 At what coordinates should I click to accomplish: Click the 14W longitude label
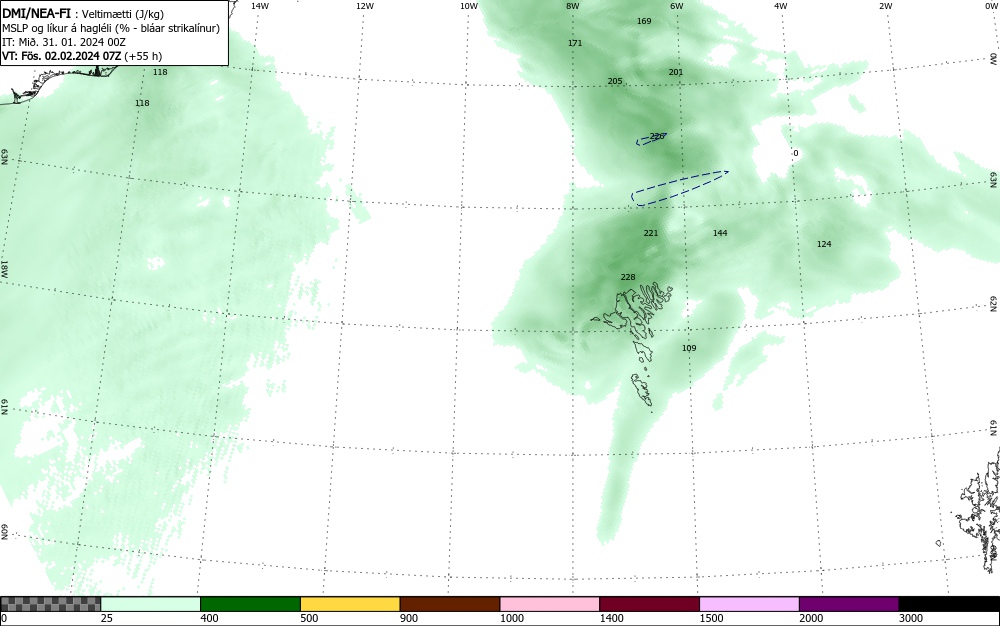click(260, 6)
